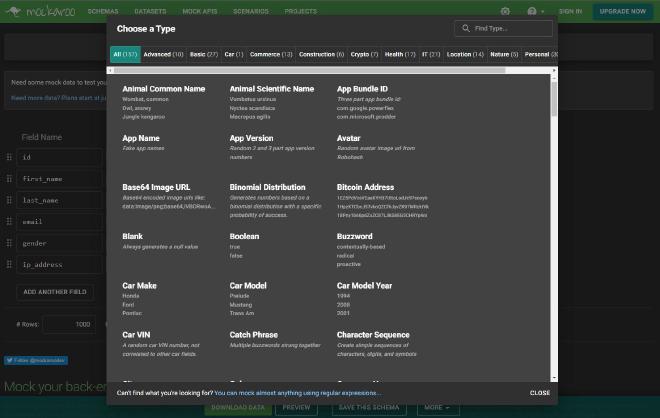This screenshot has height=418, width=660.
Task: Open the Nature (5) tab
Action: [x=504, y=54]
